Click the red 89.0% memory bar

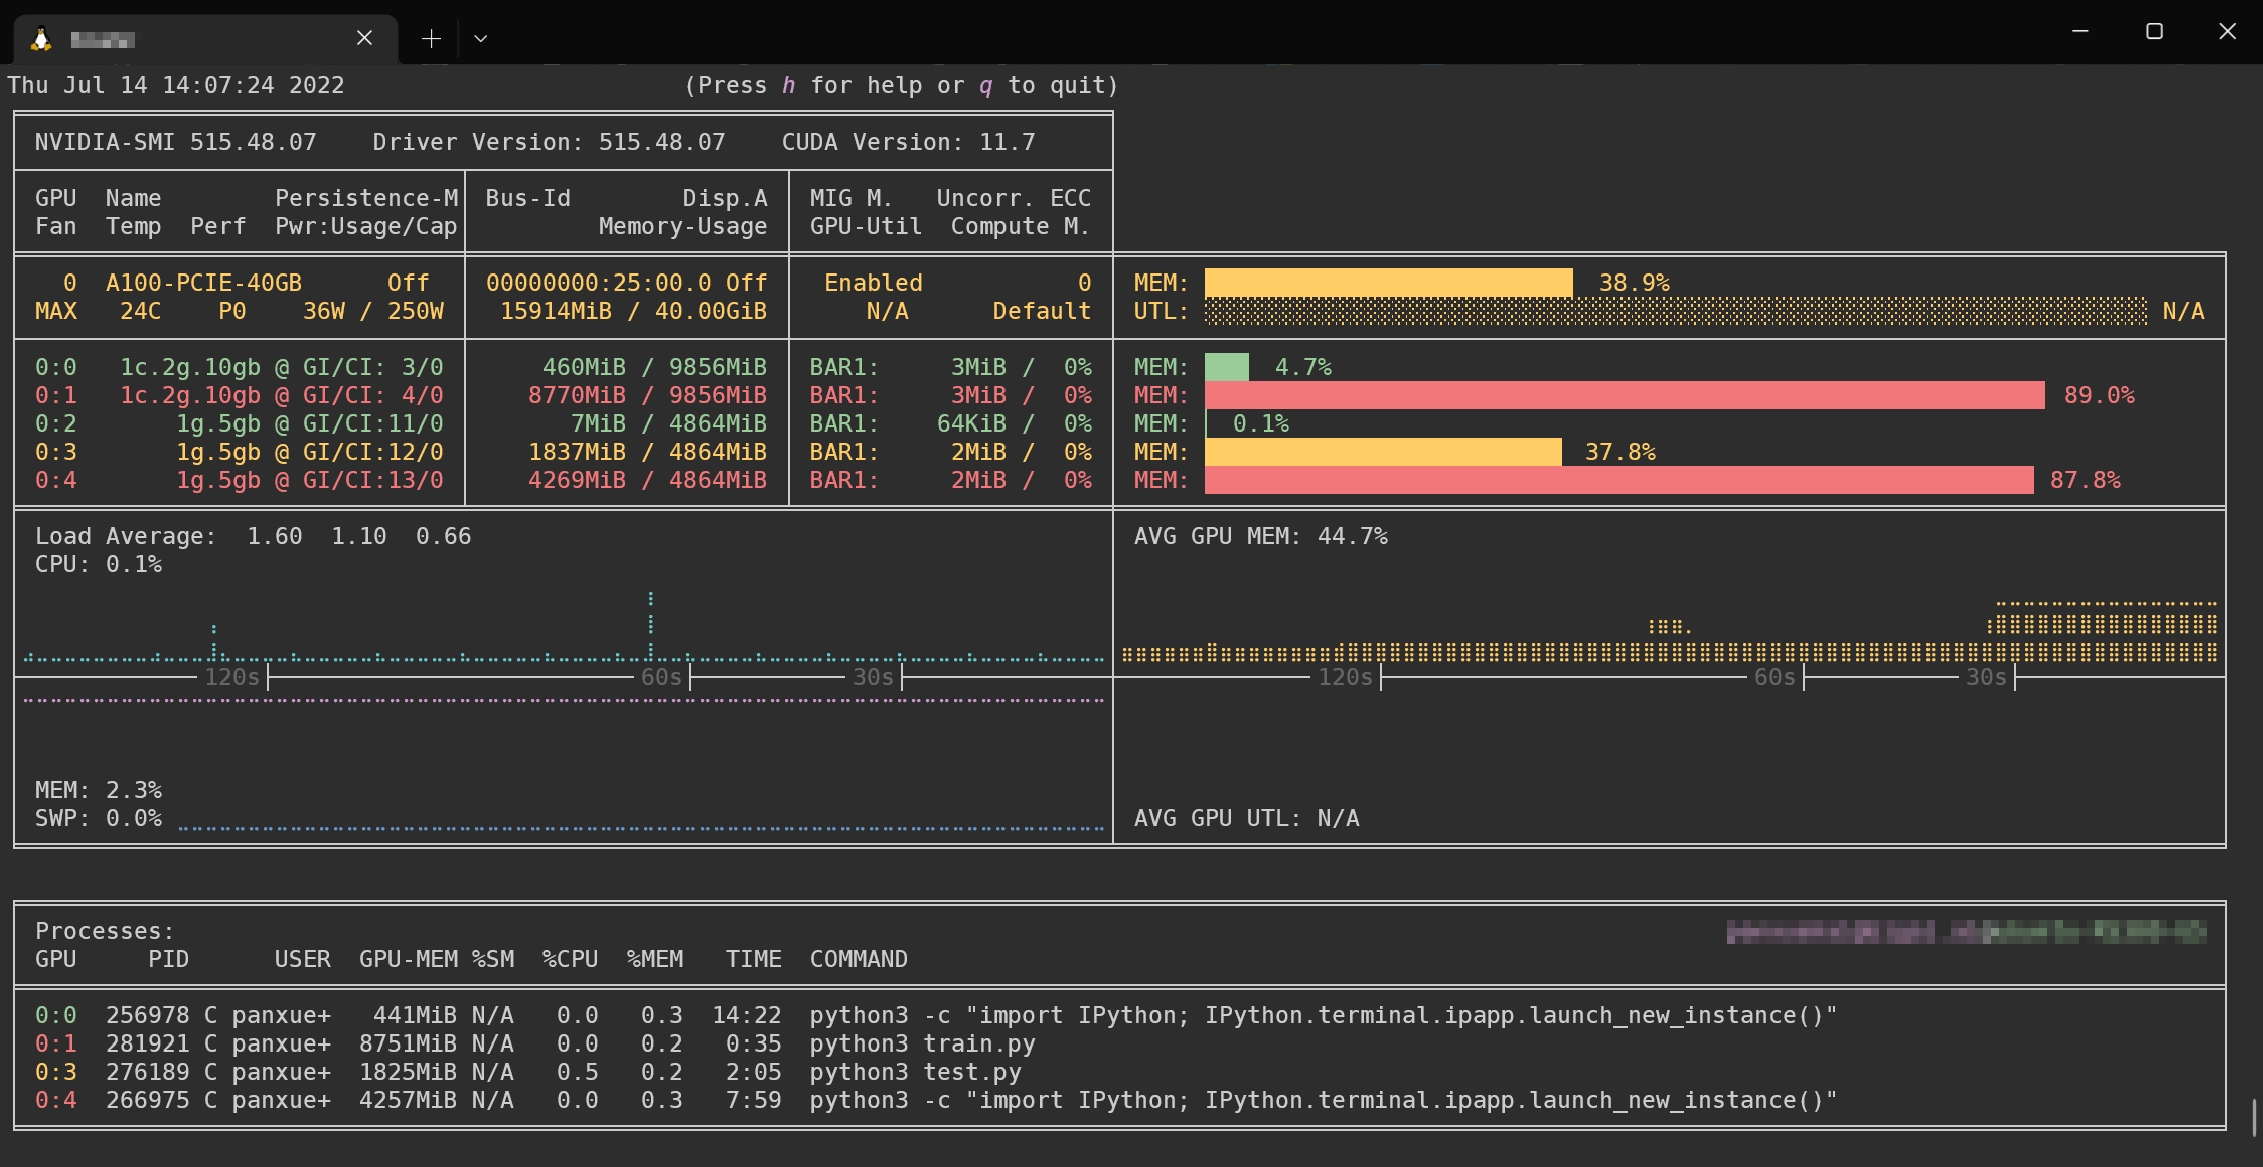(1624, 395)
